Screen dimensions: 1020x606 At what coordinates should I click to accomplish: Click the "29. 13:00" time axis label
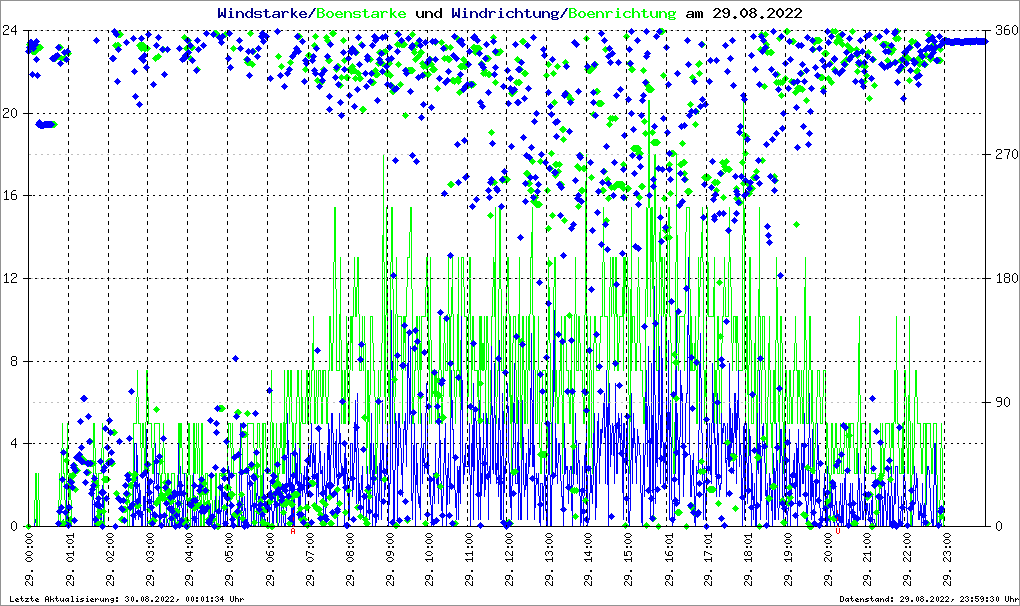point(548,560)
